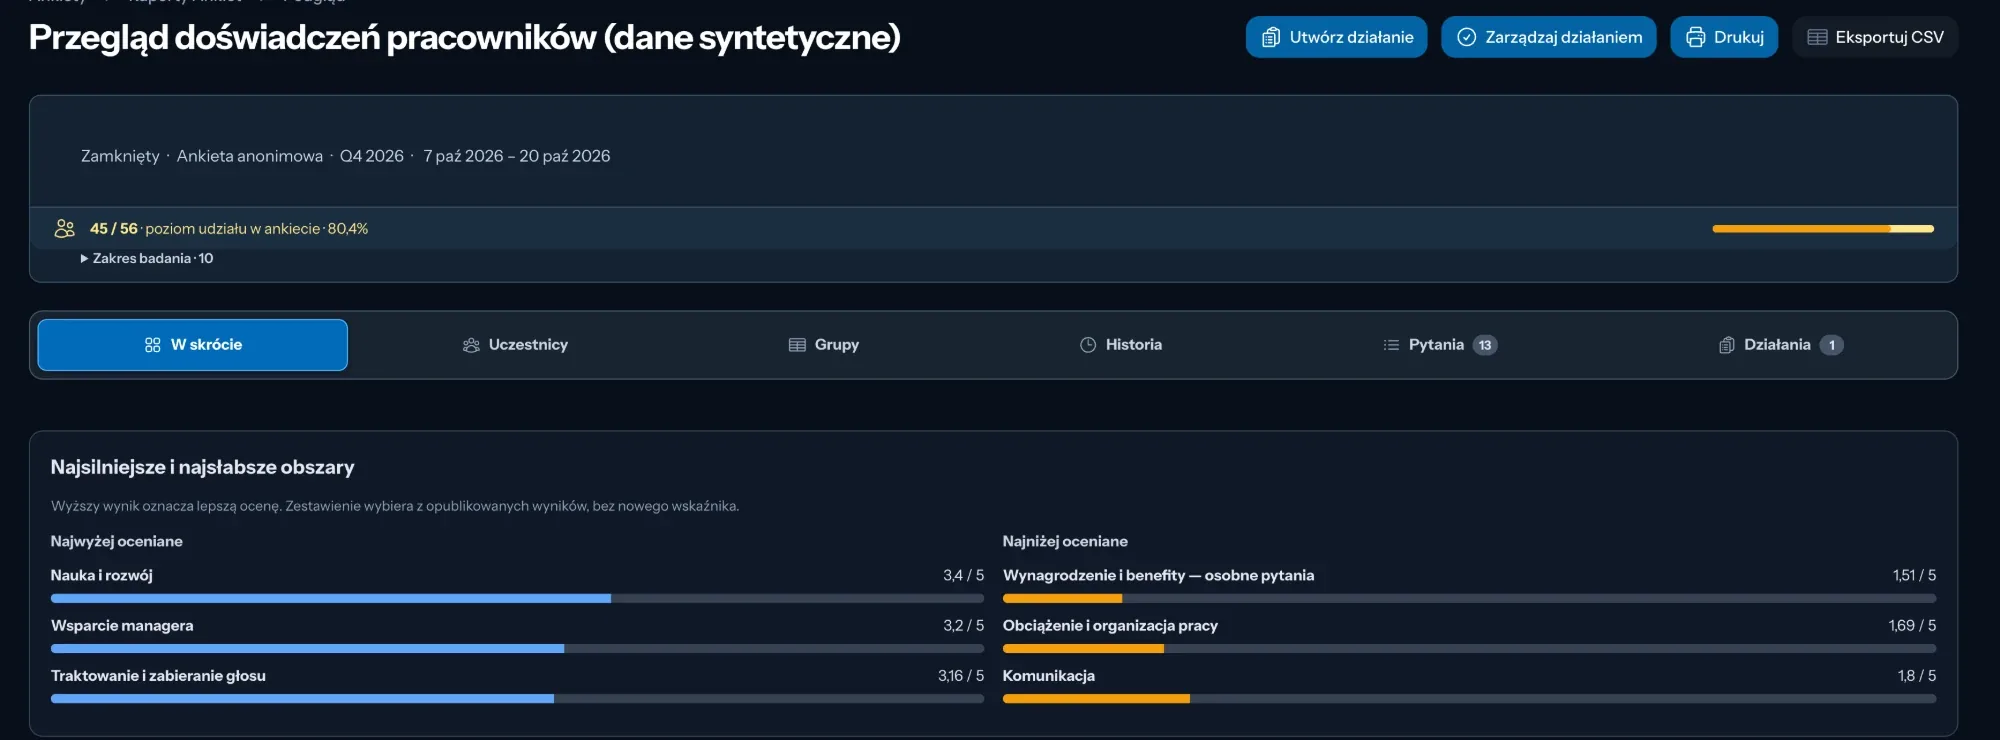The height and width of the screenshot is (740, 2000).
Task: Click the people icon in Uczestnicy tab
Action: (471, 345)
